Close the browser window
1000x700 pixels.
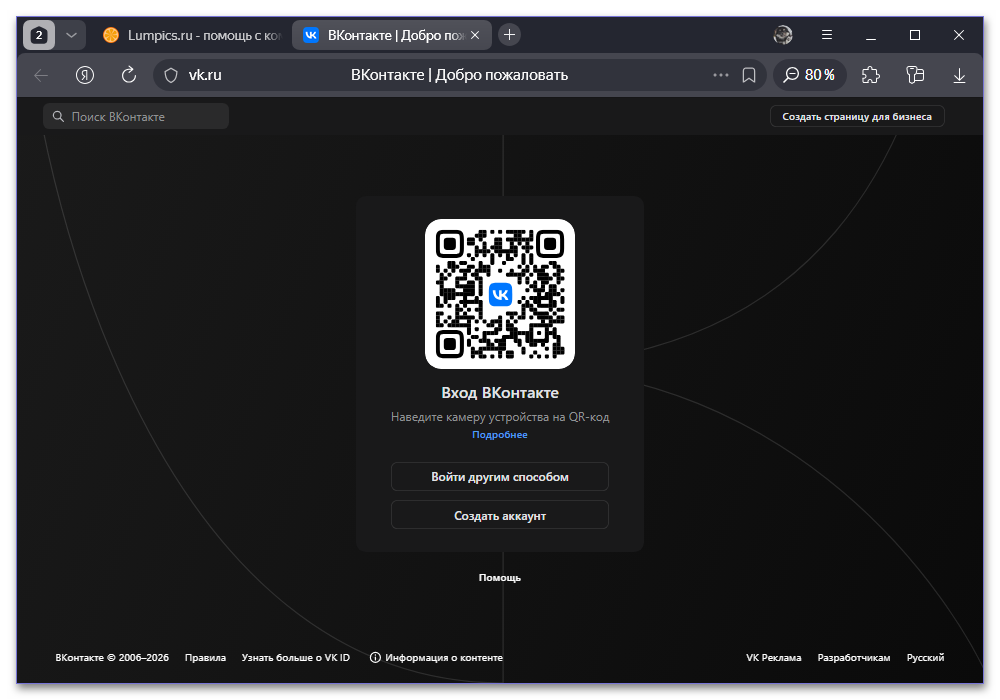coord(959,35)
